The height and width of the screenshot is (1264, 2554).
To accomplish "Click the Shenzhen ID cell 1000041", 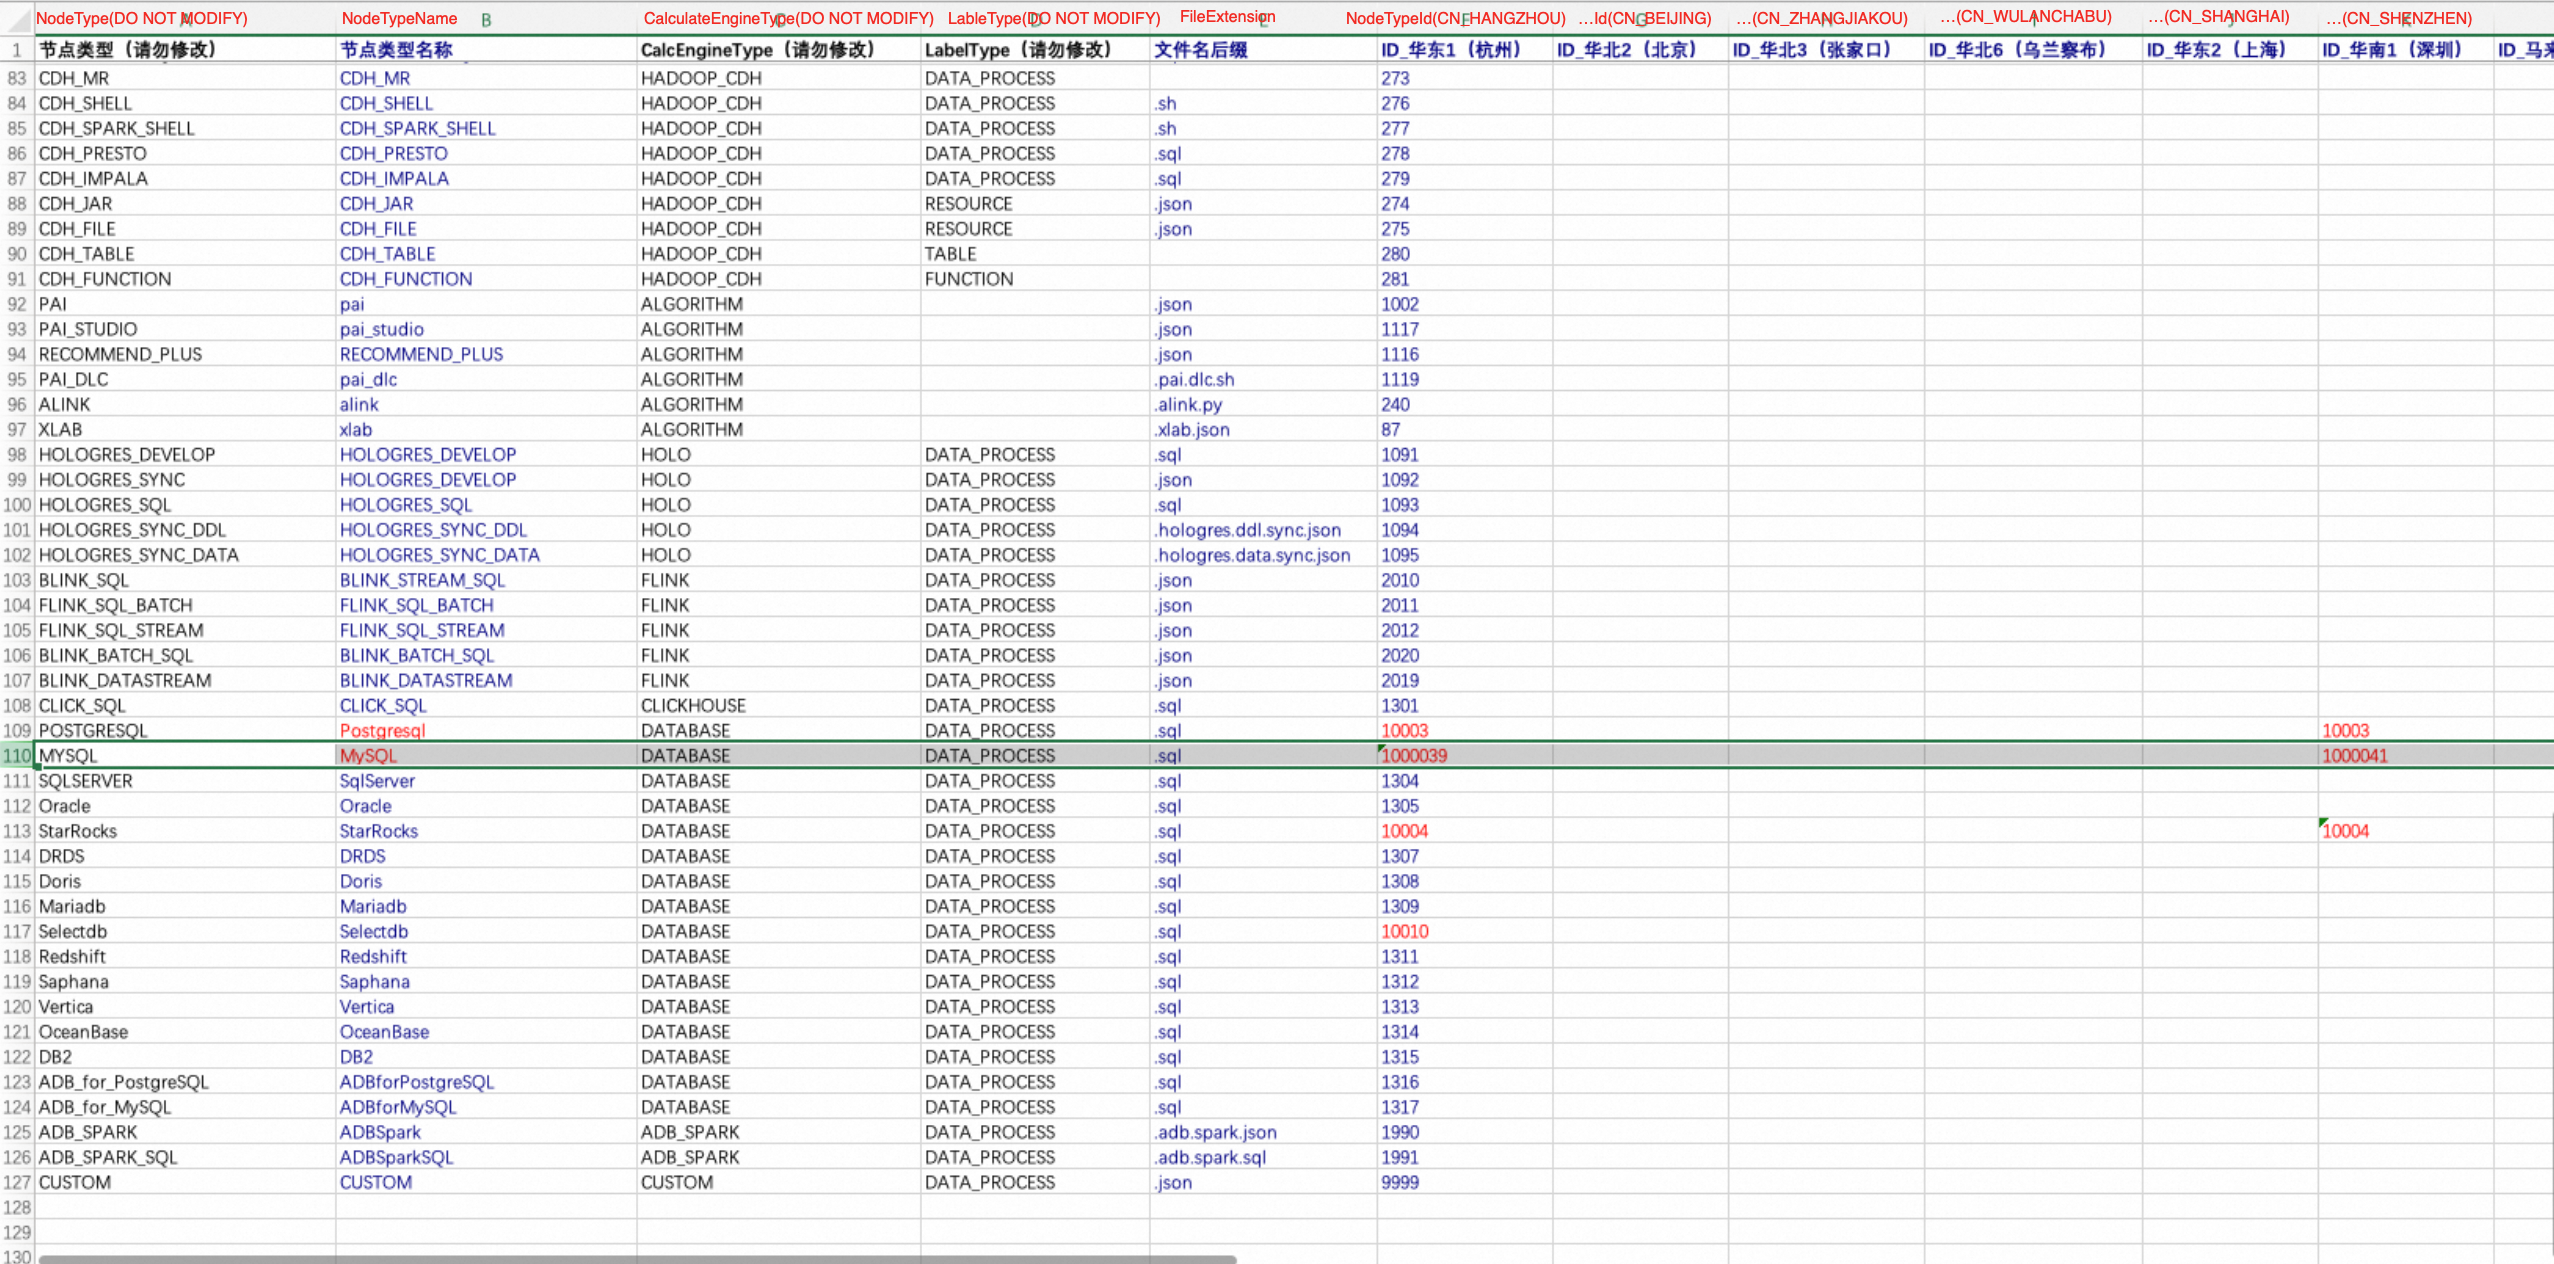I will (2405, 756).
